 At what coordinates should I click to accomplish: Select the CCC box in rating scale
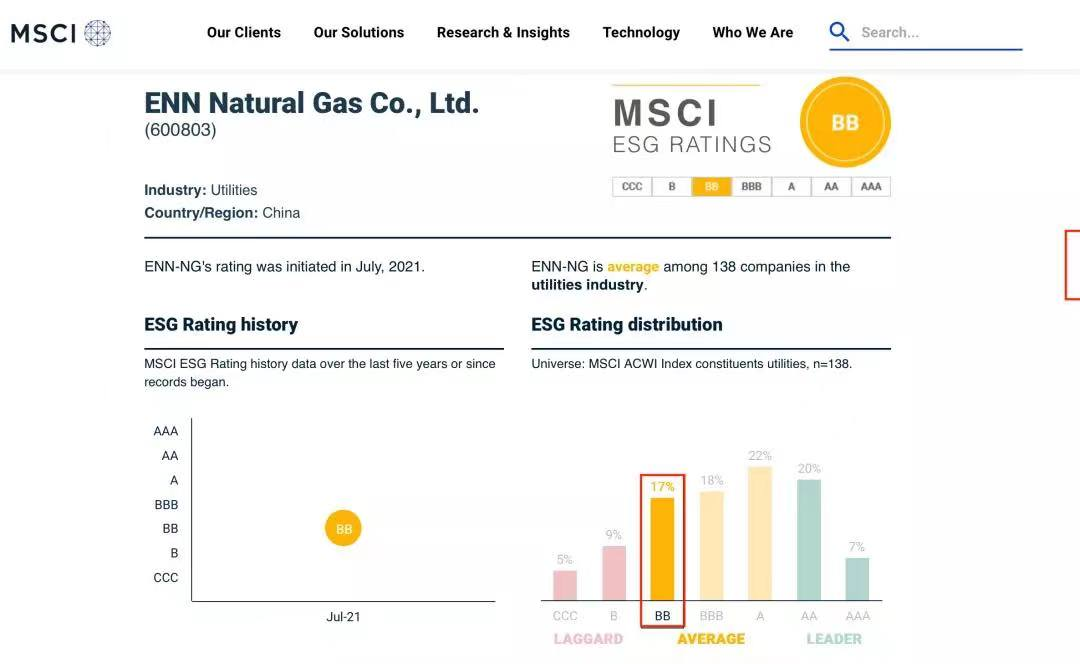pyautogui.click(x=632, y=187)
